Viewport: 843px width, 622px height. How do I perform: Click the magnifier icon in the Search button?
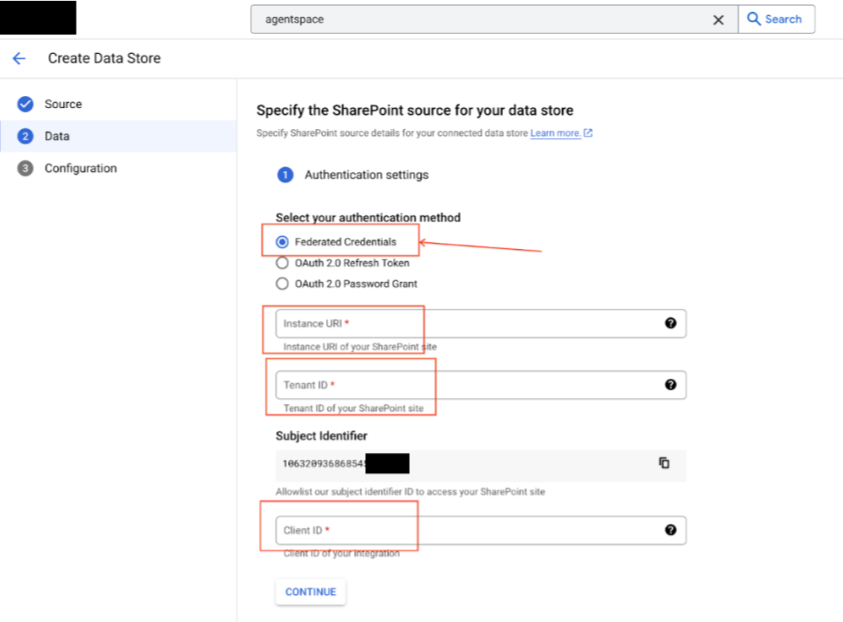[753, 19]
